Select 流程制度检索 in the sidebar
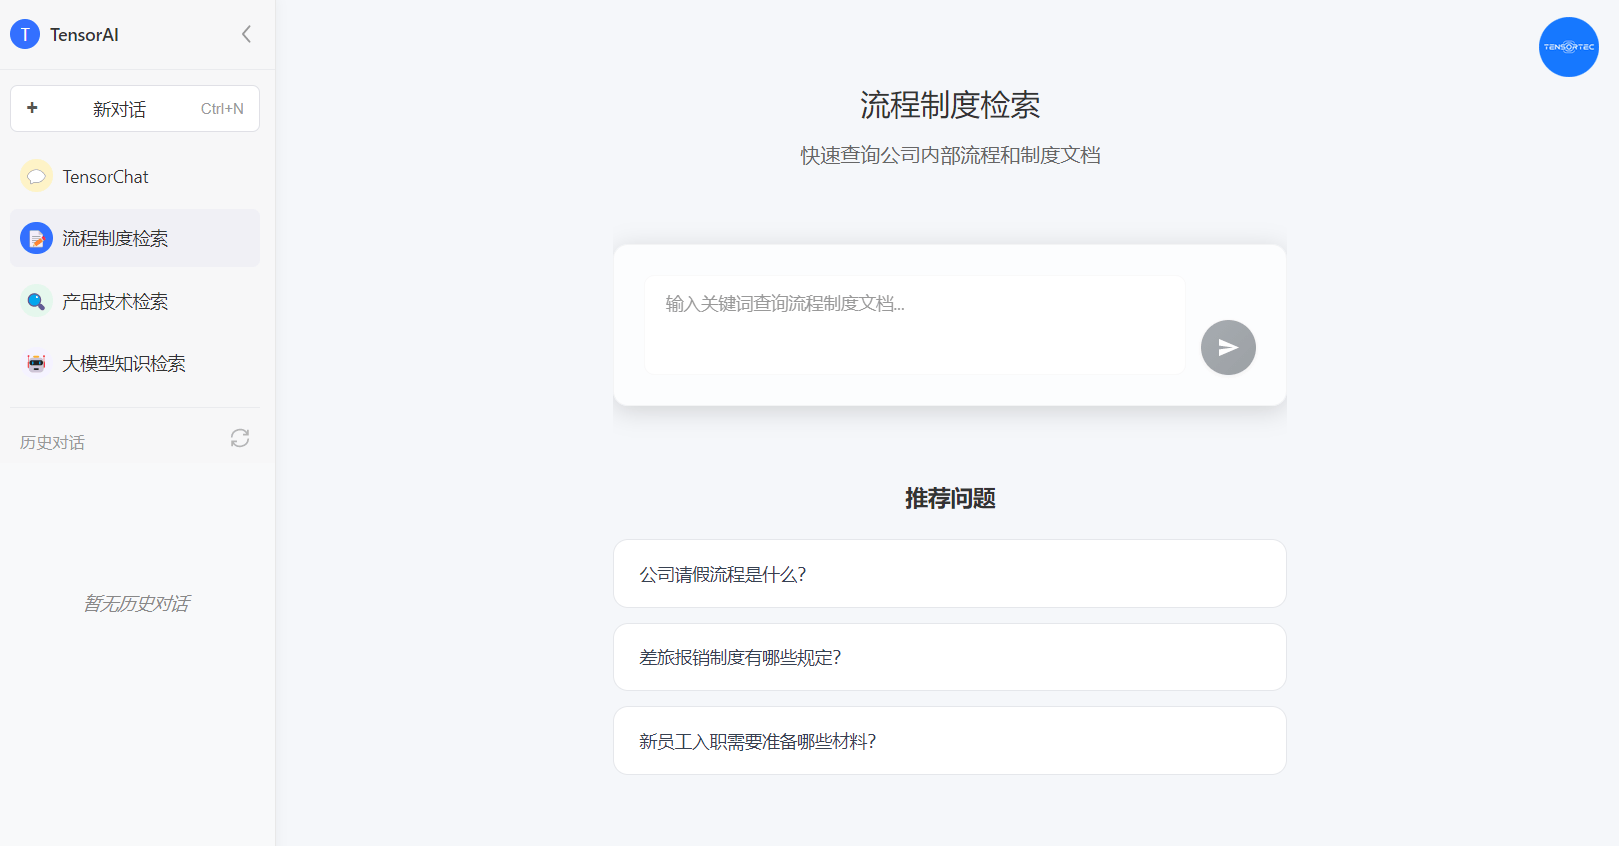This screenshot has height=846, width=1619. click(115, 239)
